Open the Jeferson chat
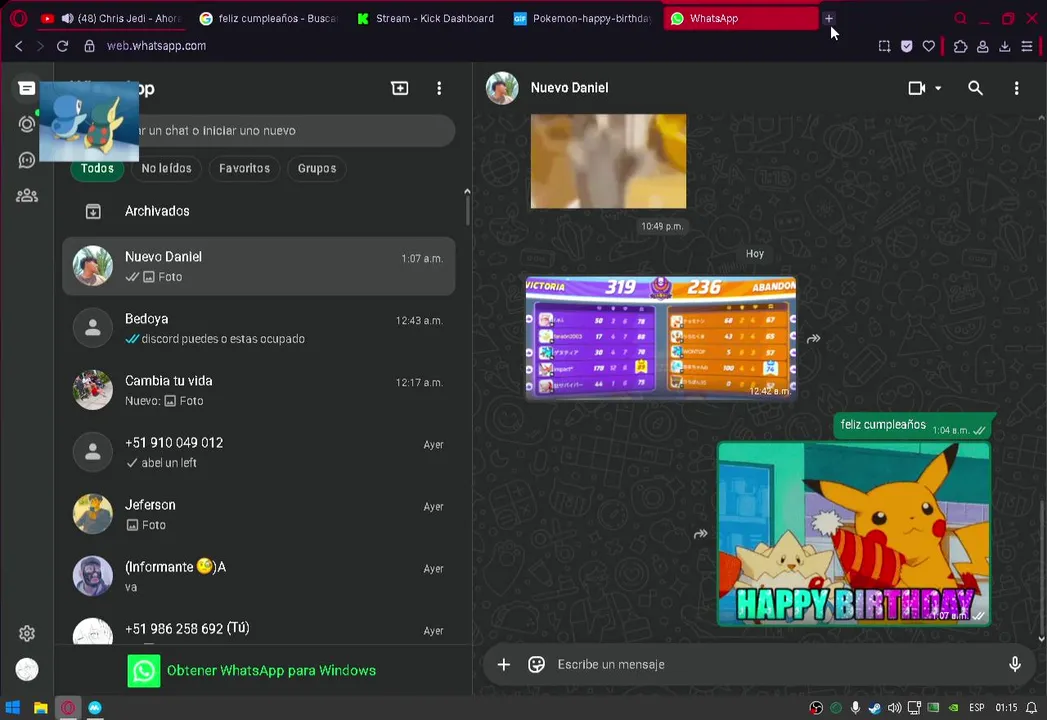1047x720 pixels. pyautogui.click(x=259, y=514)
